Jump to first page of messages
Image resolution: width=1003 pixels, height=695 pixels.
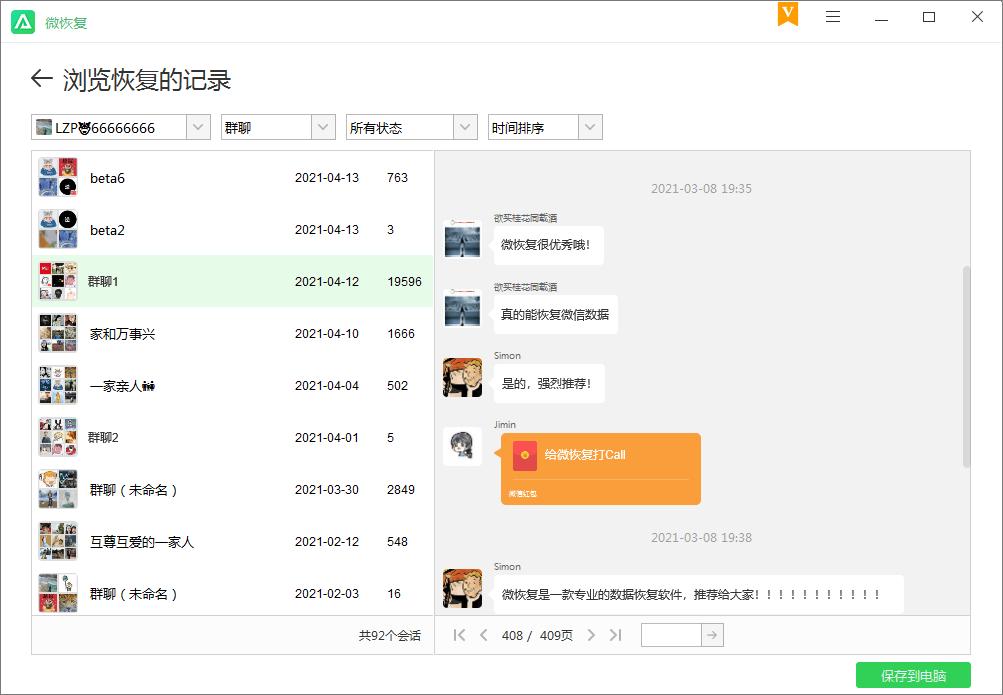tap(459, 635)
